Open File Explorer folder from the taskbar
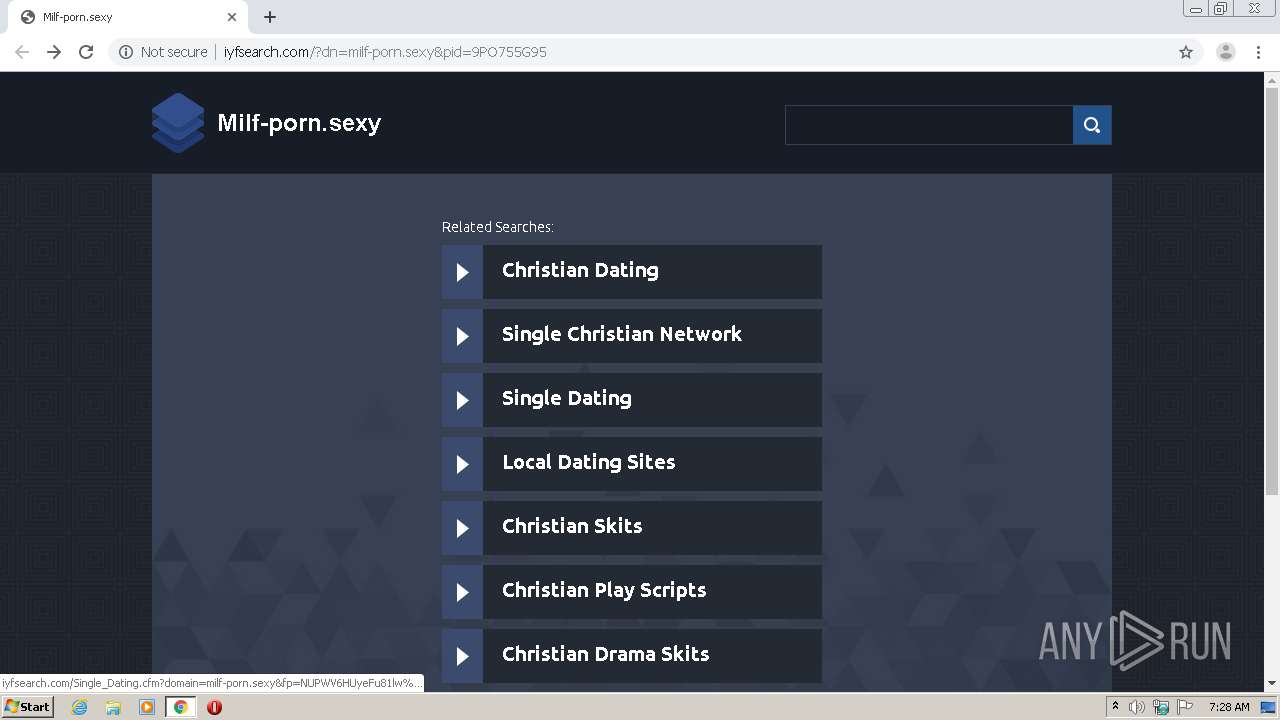 click(113, 707)
